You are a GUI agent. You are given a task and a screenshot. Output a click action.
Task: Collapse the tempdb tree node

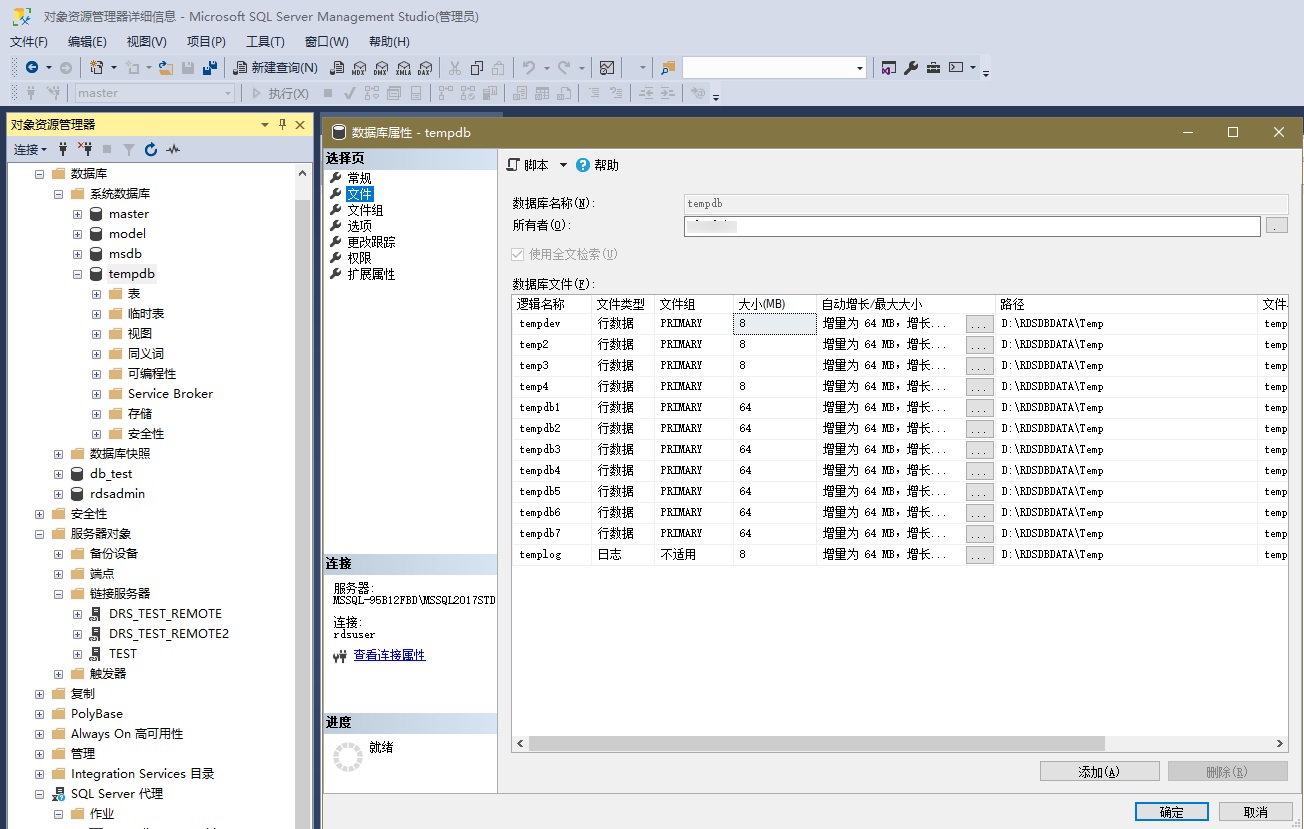point(78,274)
